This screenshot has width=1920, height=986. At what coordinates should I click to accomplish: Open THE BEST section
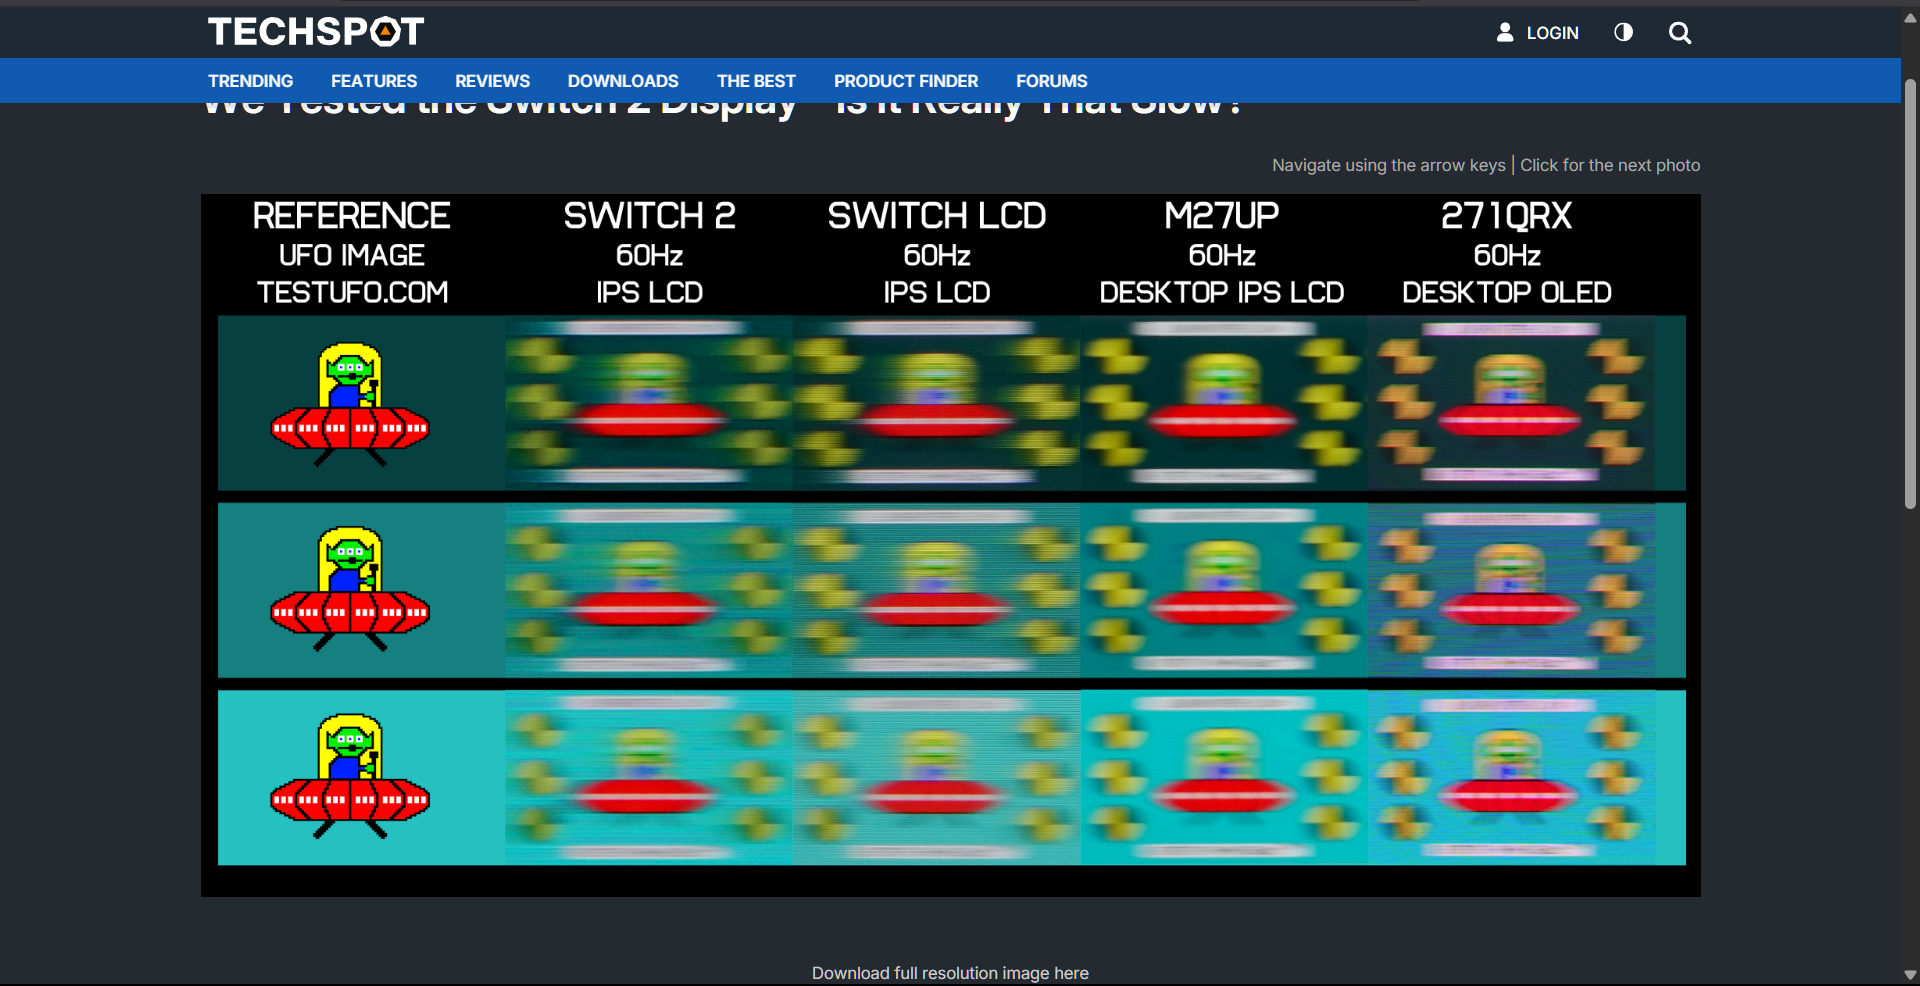click(756, 81)
